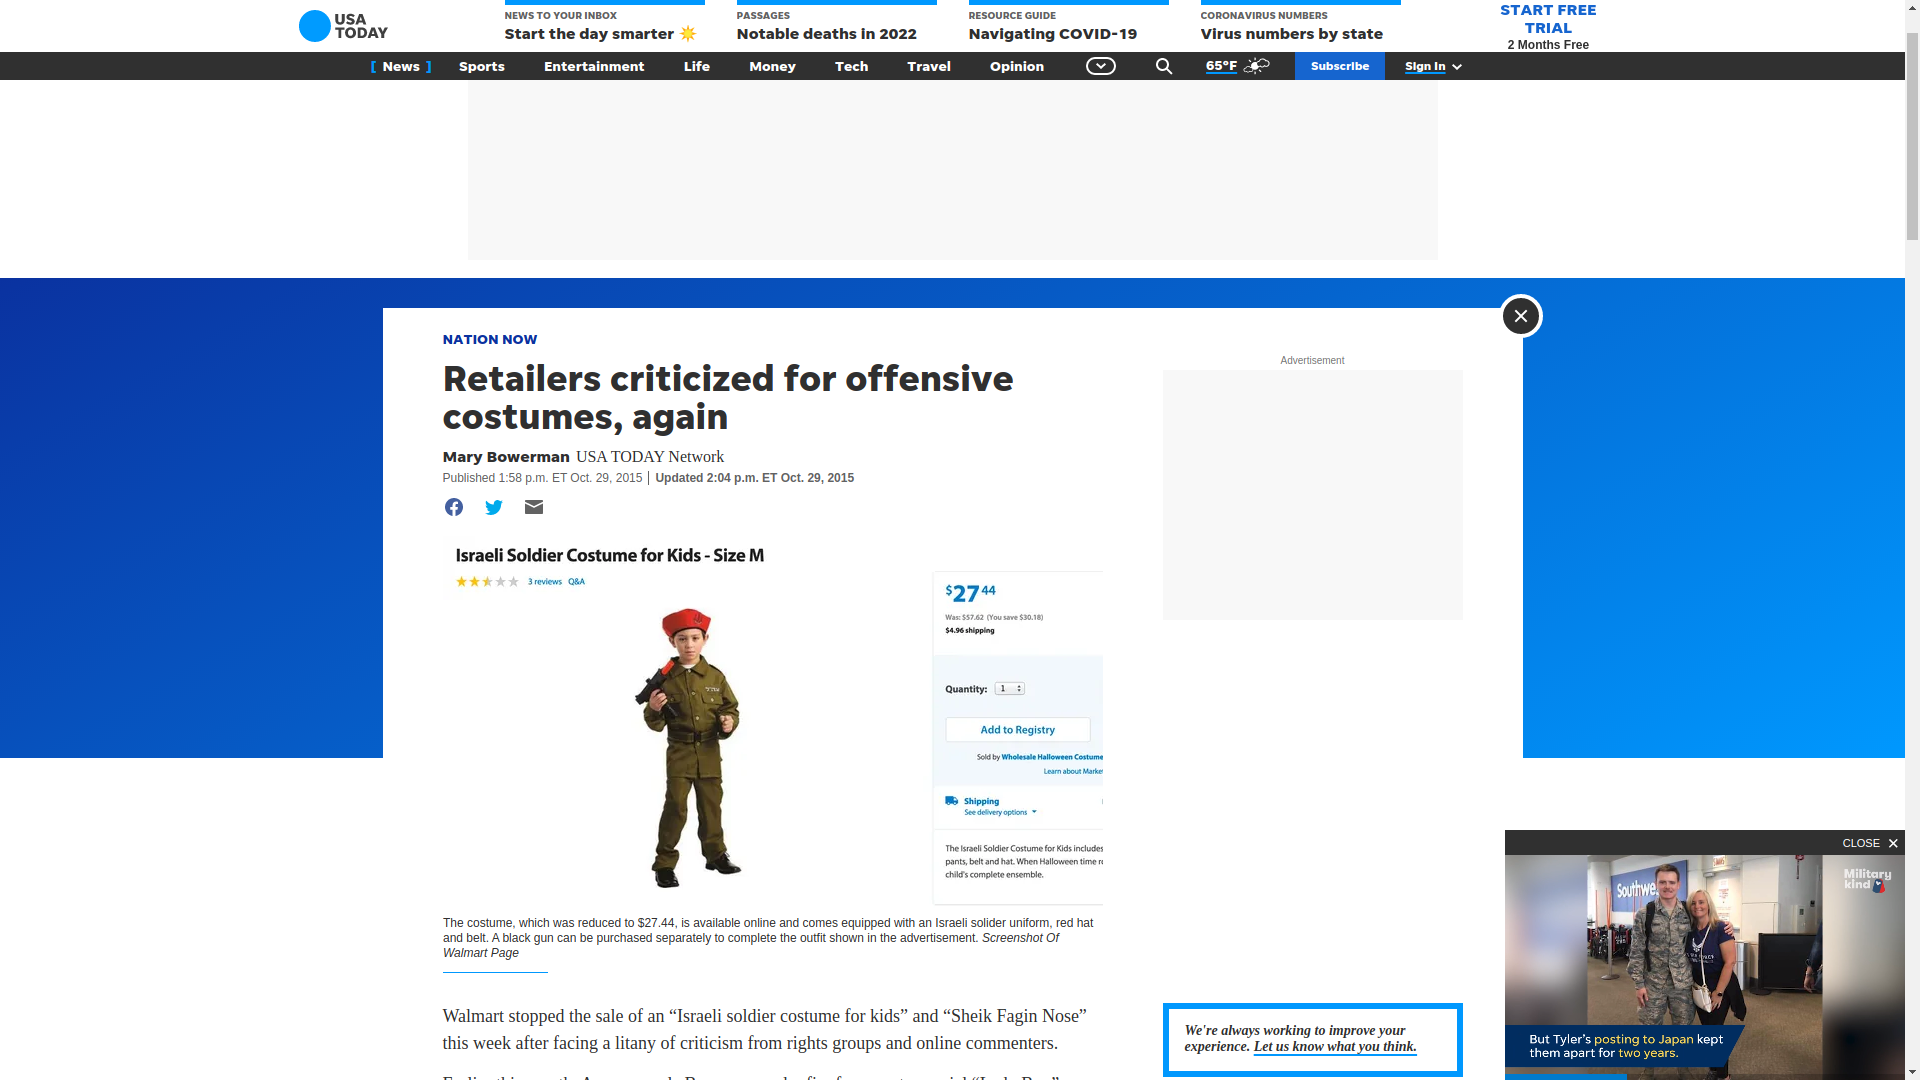The width and height of the screenshot is (1920, 1080).
Task: Click the Israeli soldier costume screenshot image
Action: point(773,721)
